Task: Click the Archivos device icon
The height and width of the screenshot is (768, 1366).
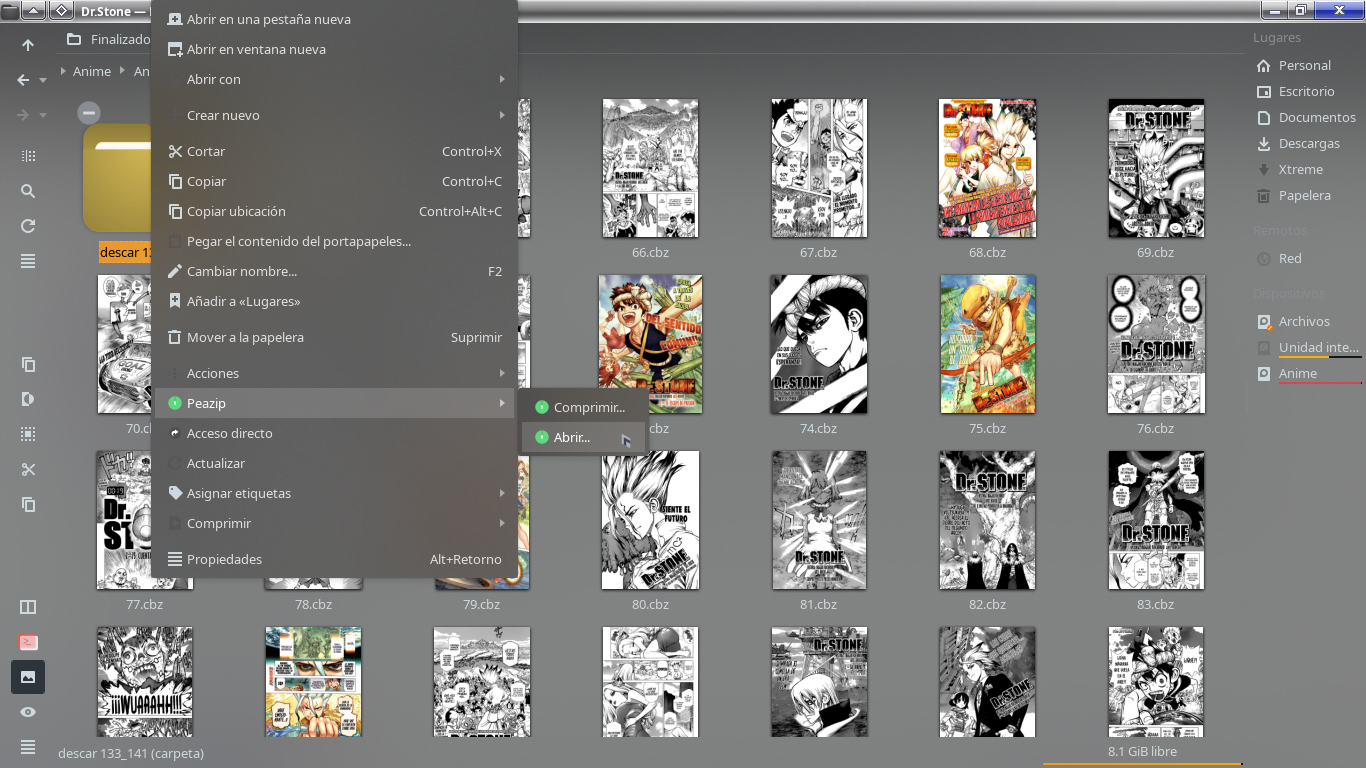Action: (x=1264, y=322)
